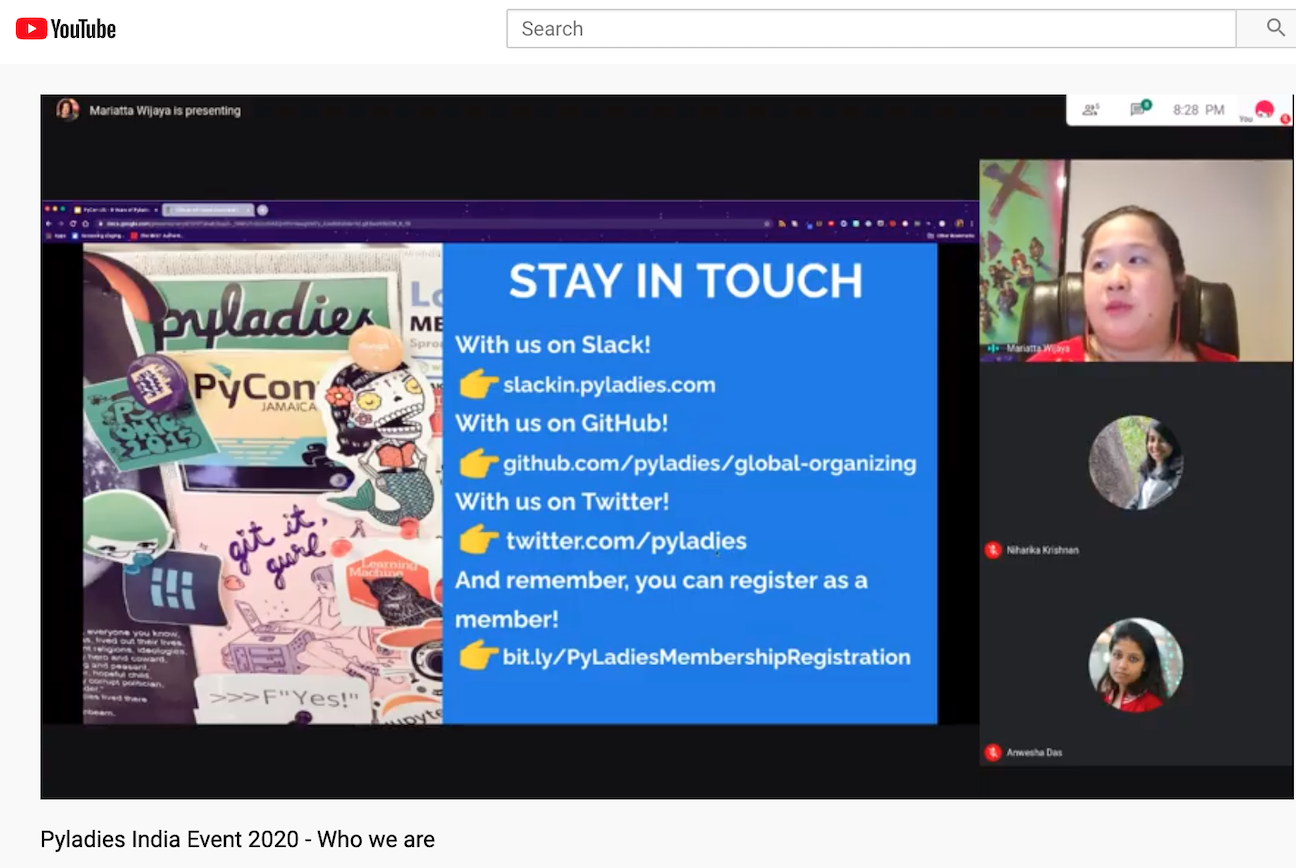Screen dimensions: 1296x868
Task: Click the github.com/pyladies/global-organizing link text
Action: point(709,464)
